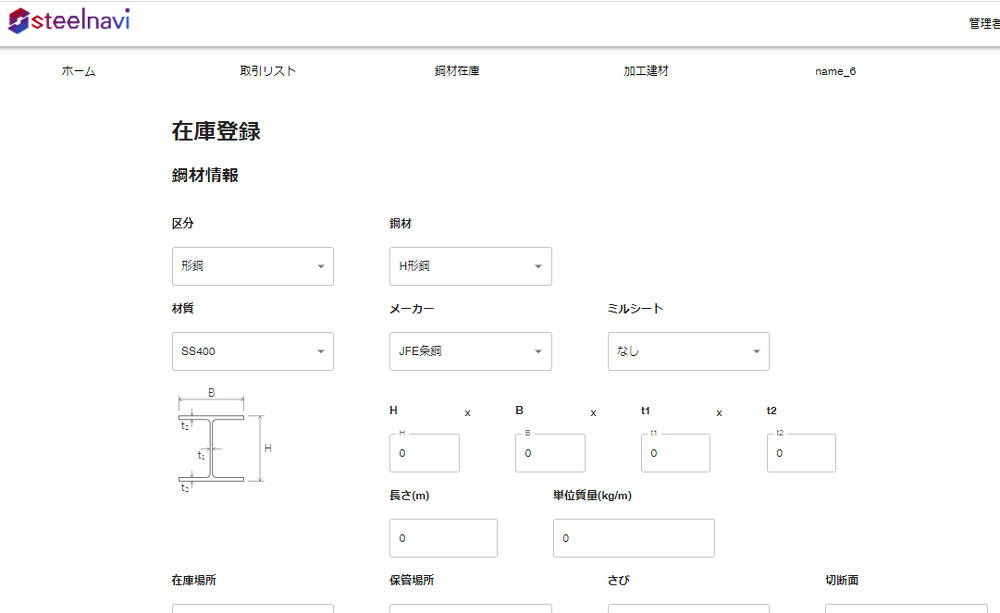1000x613 pixels.
Task: Click the 在庫場所 label
Action: point(194,580)
